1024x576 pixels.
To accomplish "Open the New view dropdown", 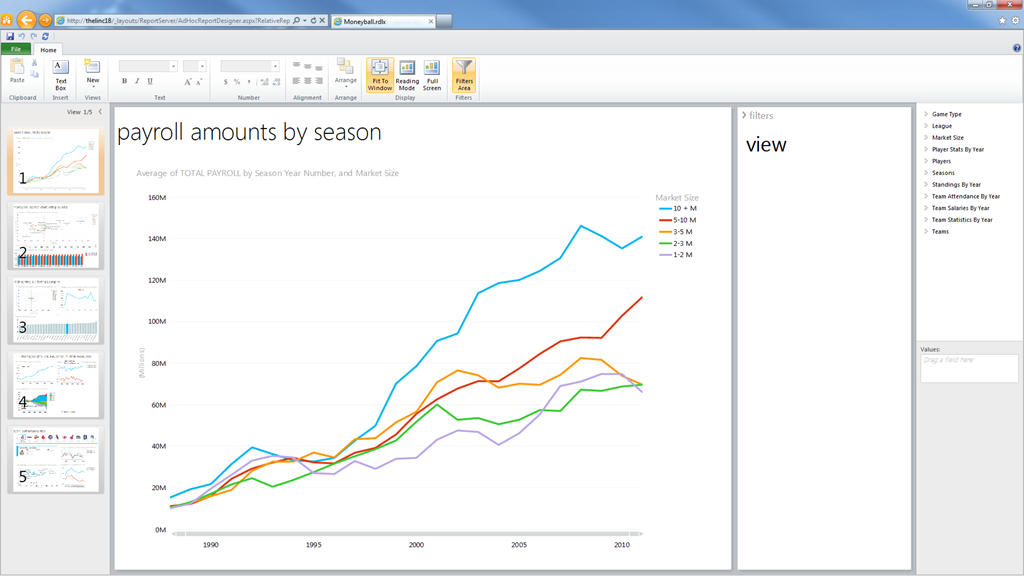I will point(93,73).
